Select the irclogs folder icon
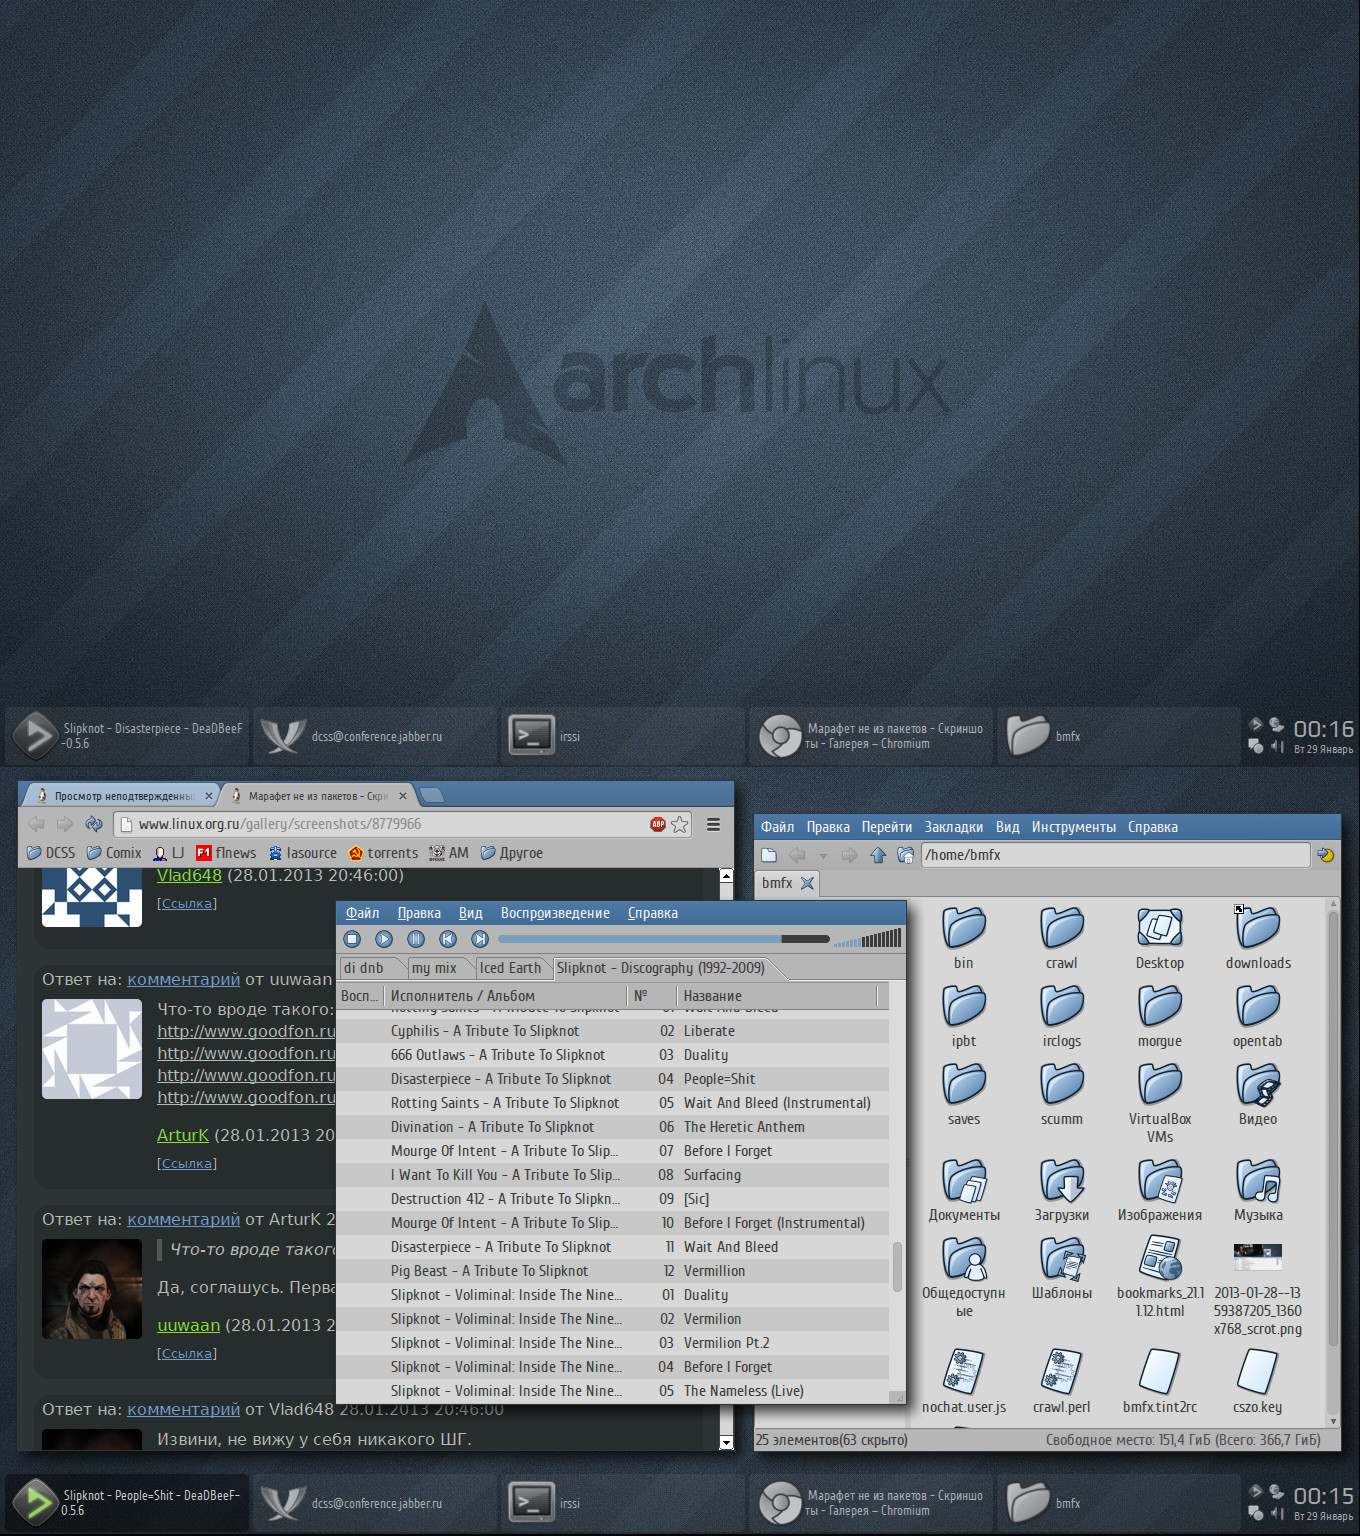This screenshot has height=1536, width=1360. tap(1062, 1006)
